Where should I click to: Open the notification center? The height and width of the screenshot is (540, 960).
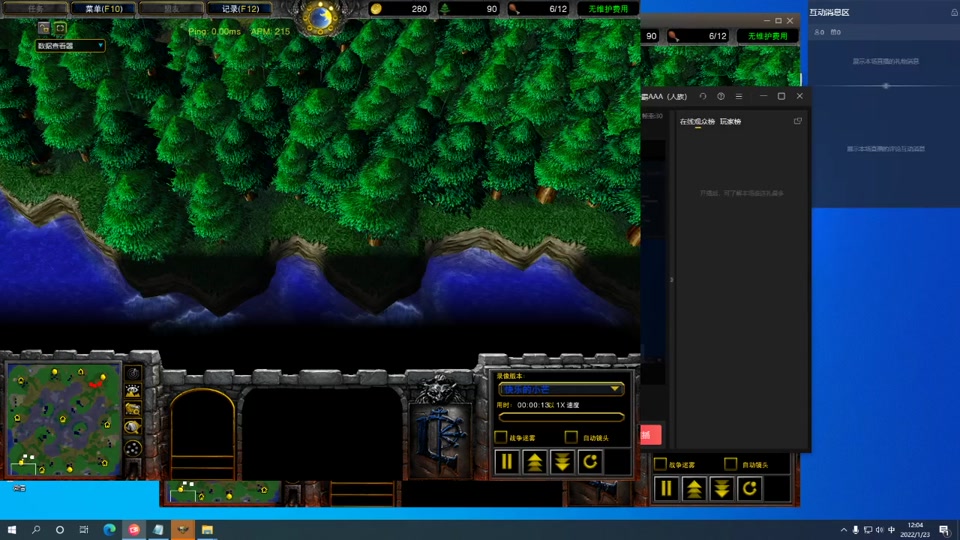[945, 530]
